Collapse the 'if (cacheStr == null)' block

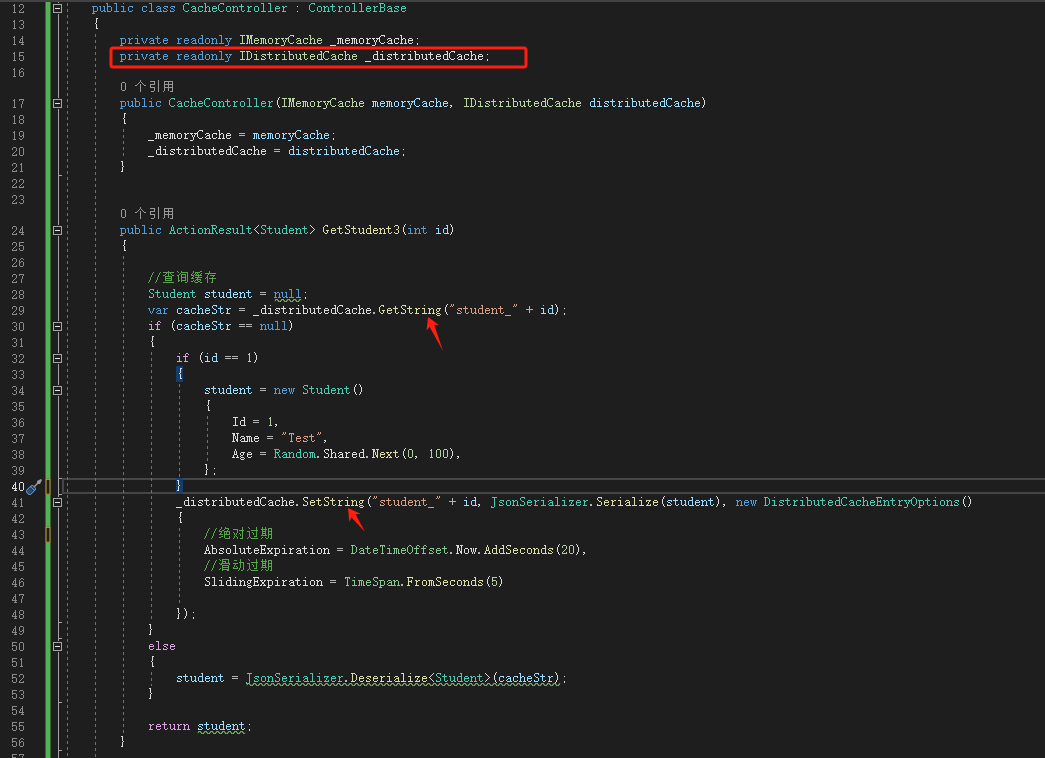click(57, 326)
